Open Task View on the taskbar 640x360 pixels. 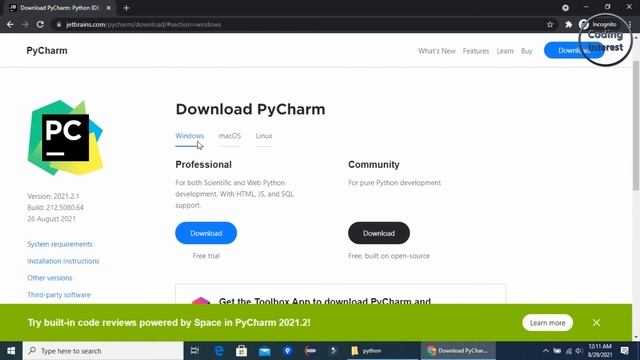point(195,351)
